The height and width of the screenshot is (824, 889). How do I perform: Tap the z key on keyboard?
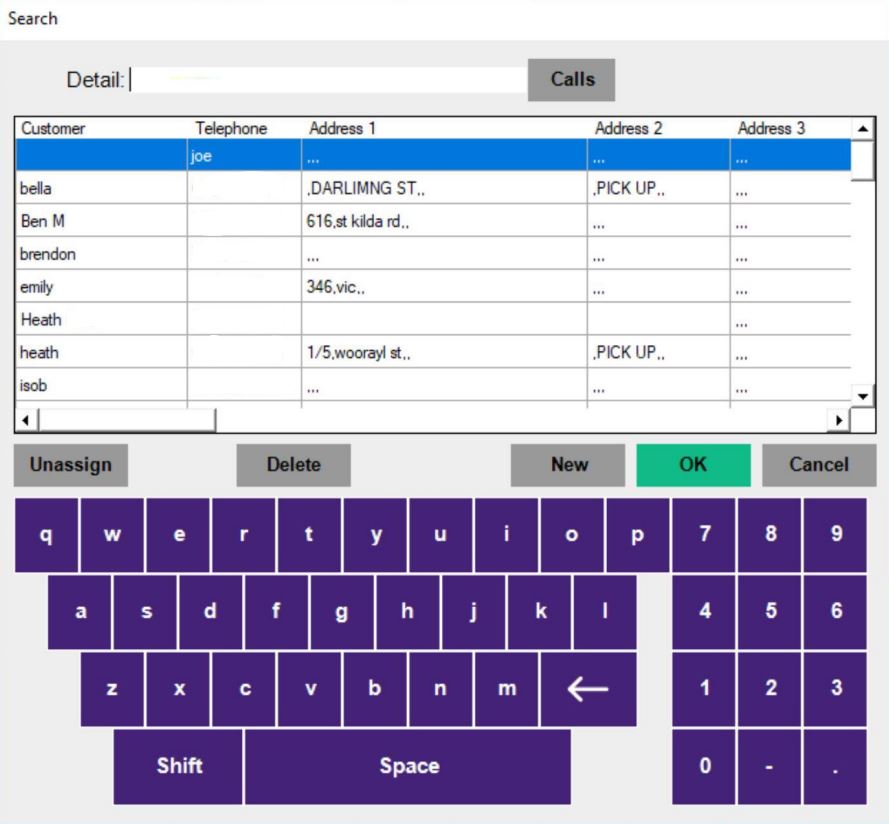112,689
